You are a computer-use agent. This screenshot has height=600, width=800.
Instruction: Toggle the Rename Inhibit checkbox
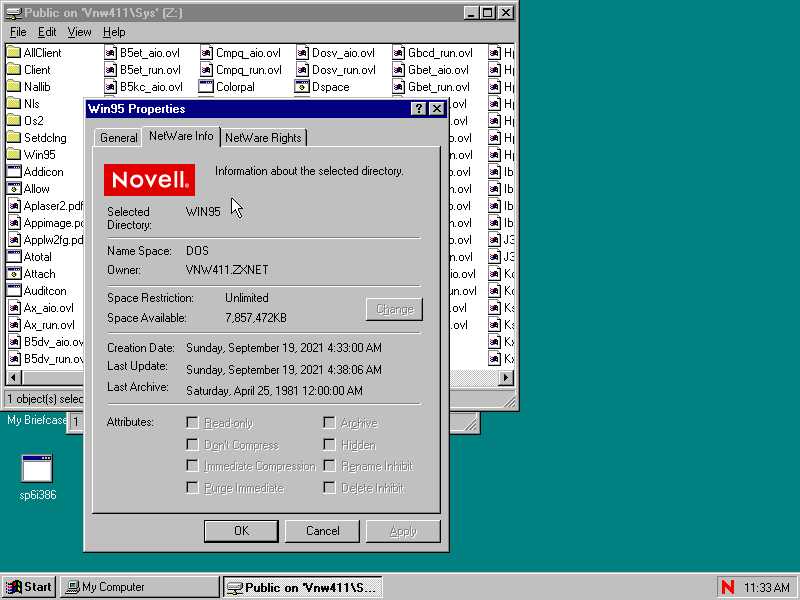330,466
